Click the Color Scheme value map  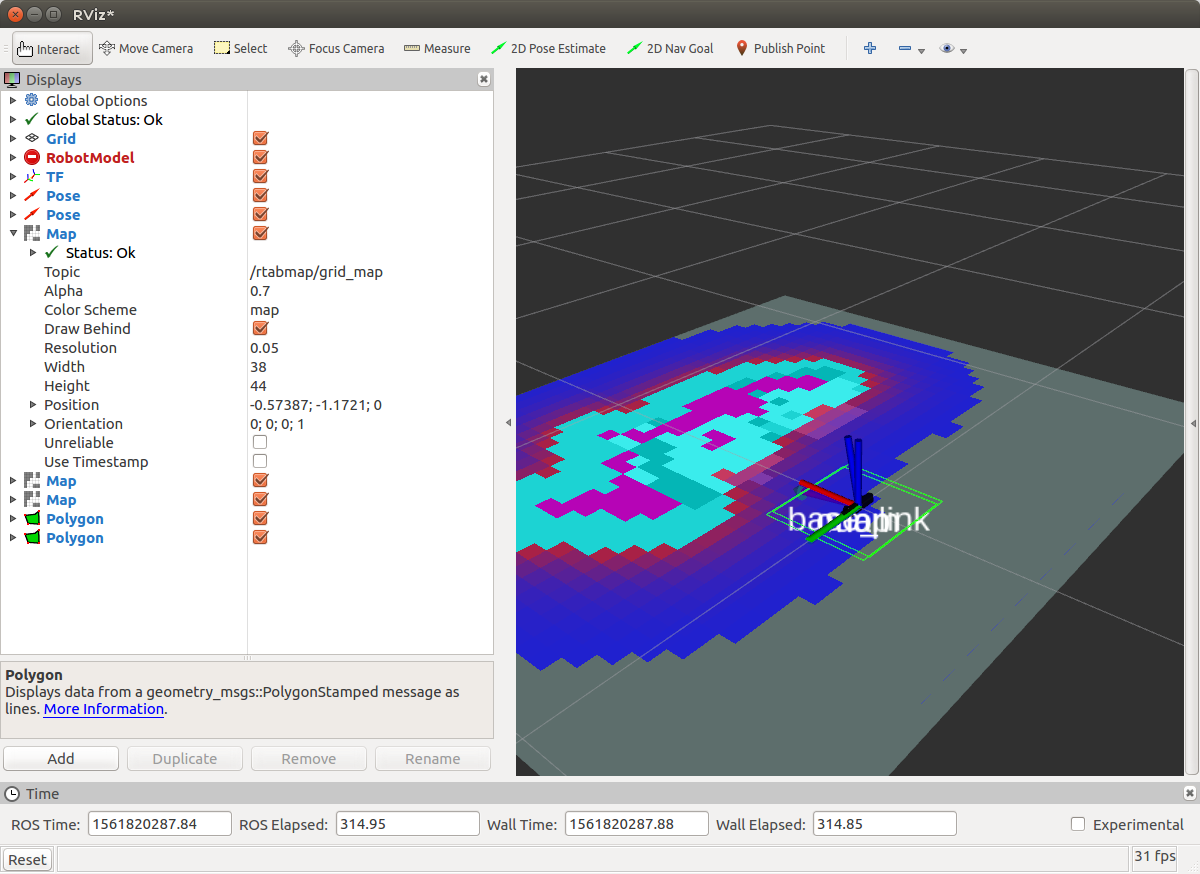[x=264, y=309]
